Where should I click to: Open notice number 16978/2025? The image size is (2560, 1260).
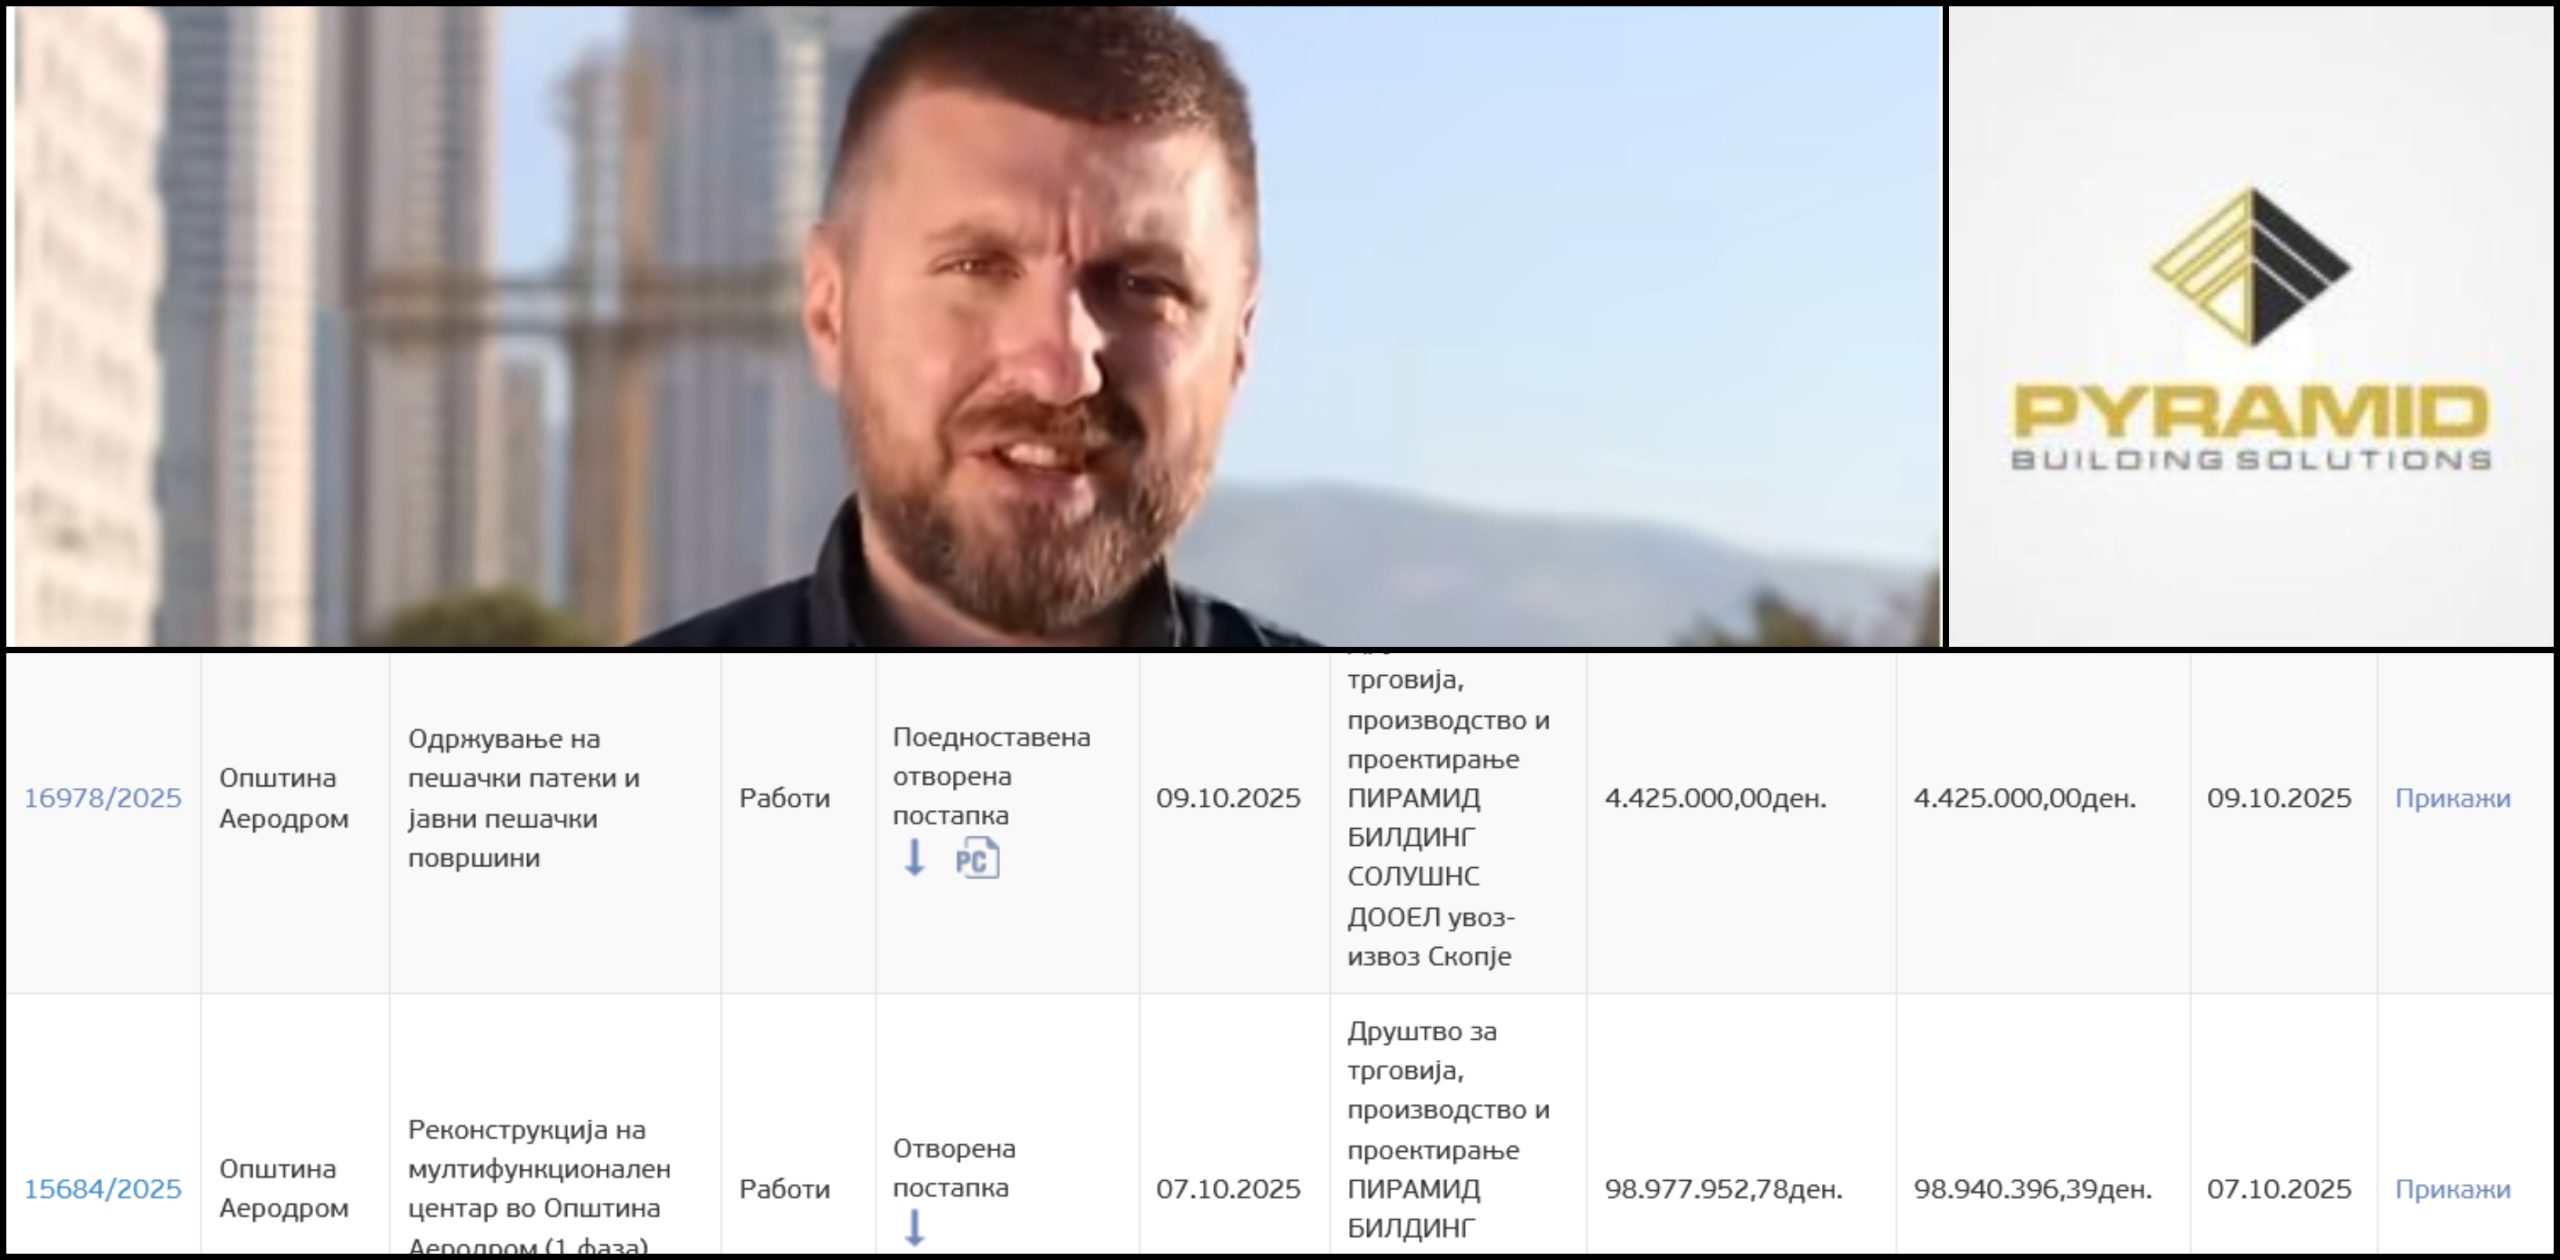click(103, 798)
